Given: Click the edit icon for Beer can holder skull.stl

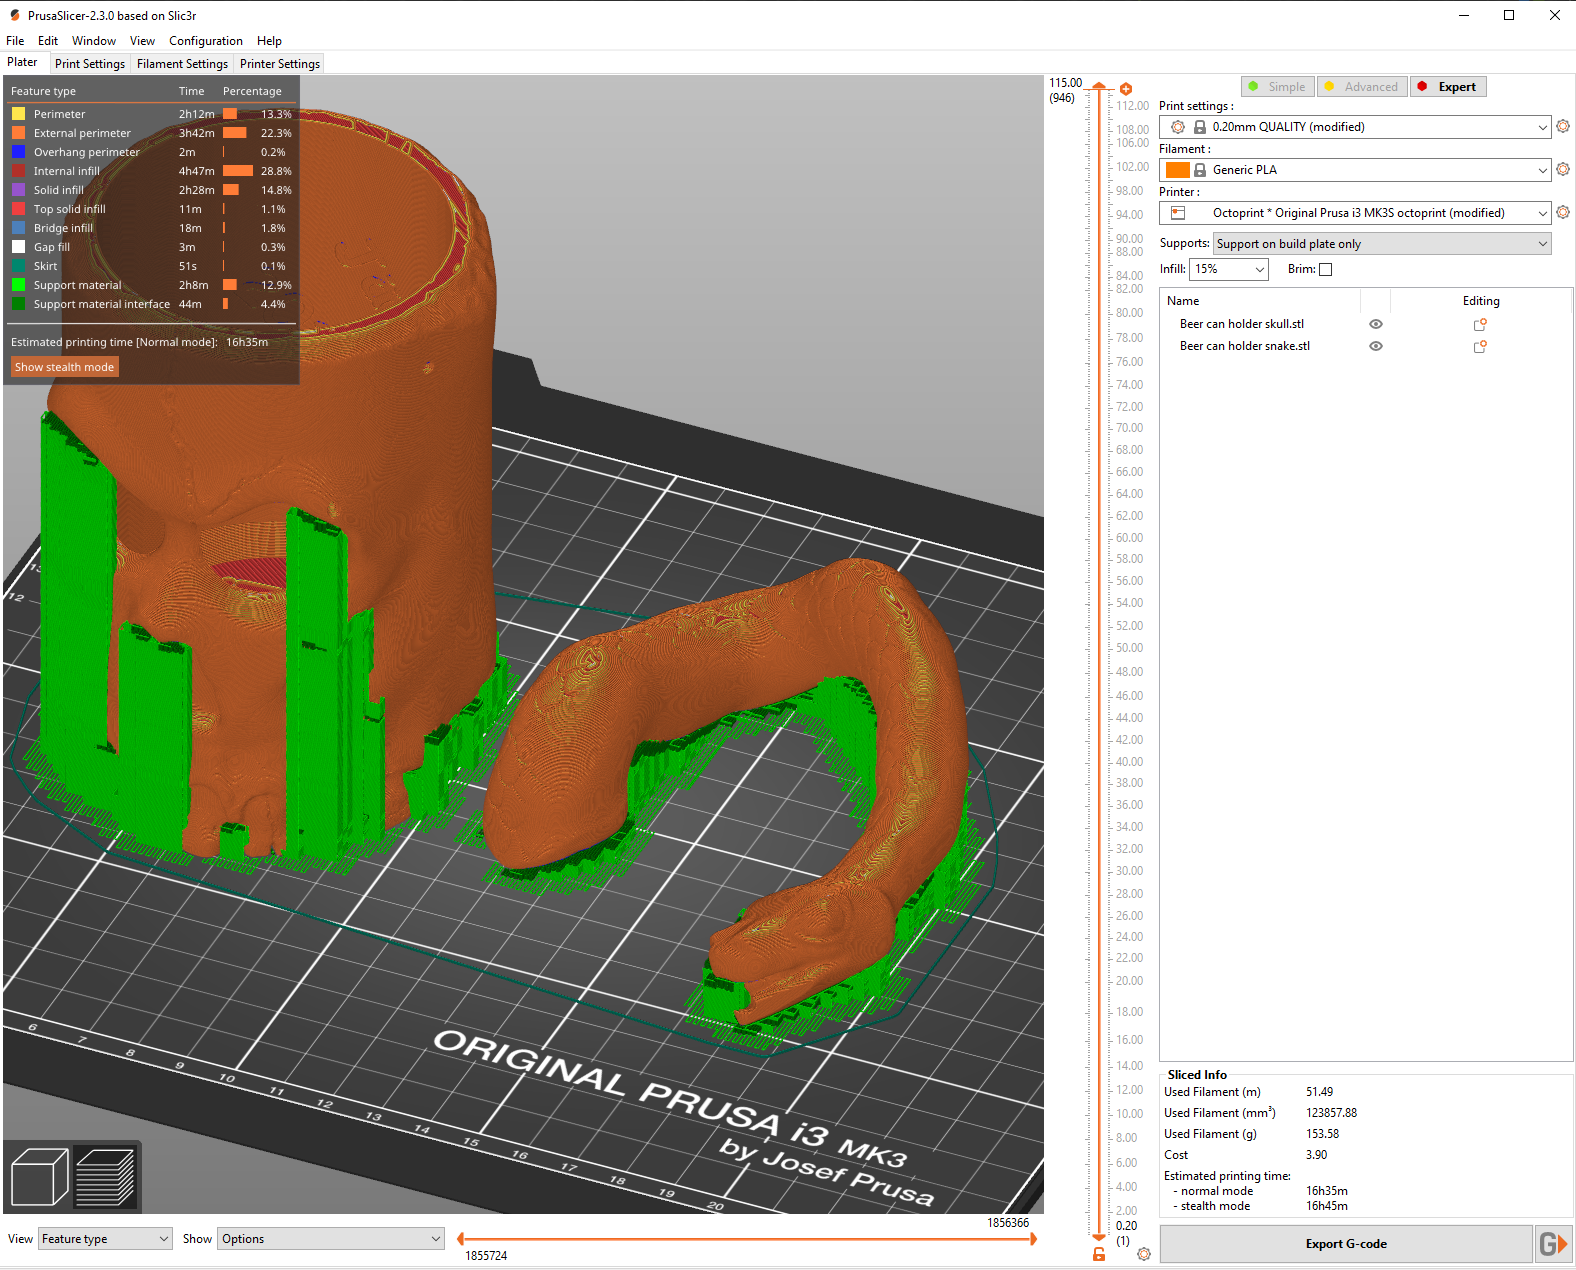Looking at the screenshot, I should tap(1480, 324).
